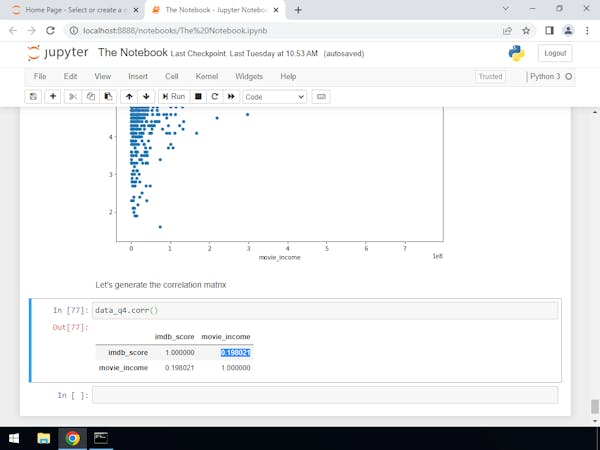Open the terminal taskbar icon
This screenshot has width=600, height=450.
pos(101,439)
